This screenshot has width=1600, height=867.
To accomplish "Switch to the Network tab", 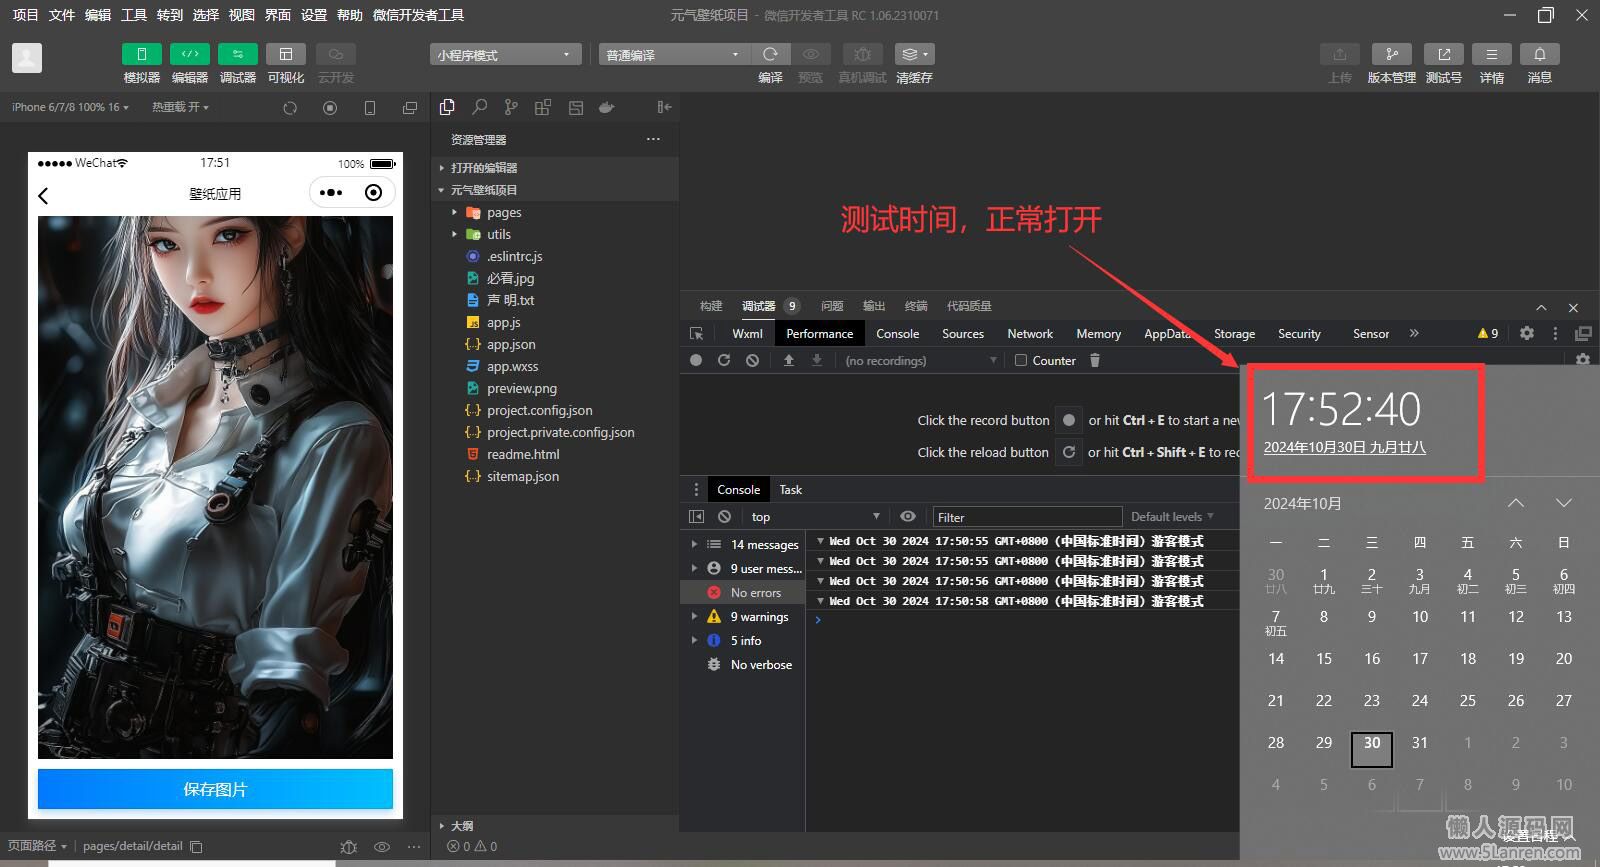I will (1029, 334).
